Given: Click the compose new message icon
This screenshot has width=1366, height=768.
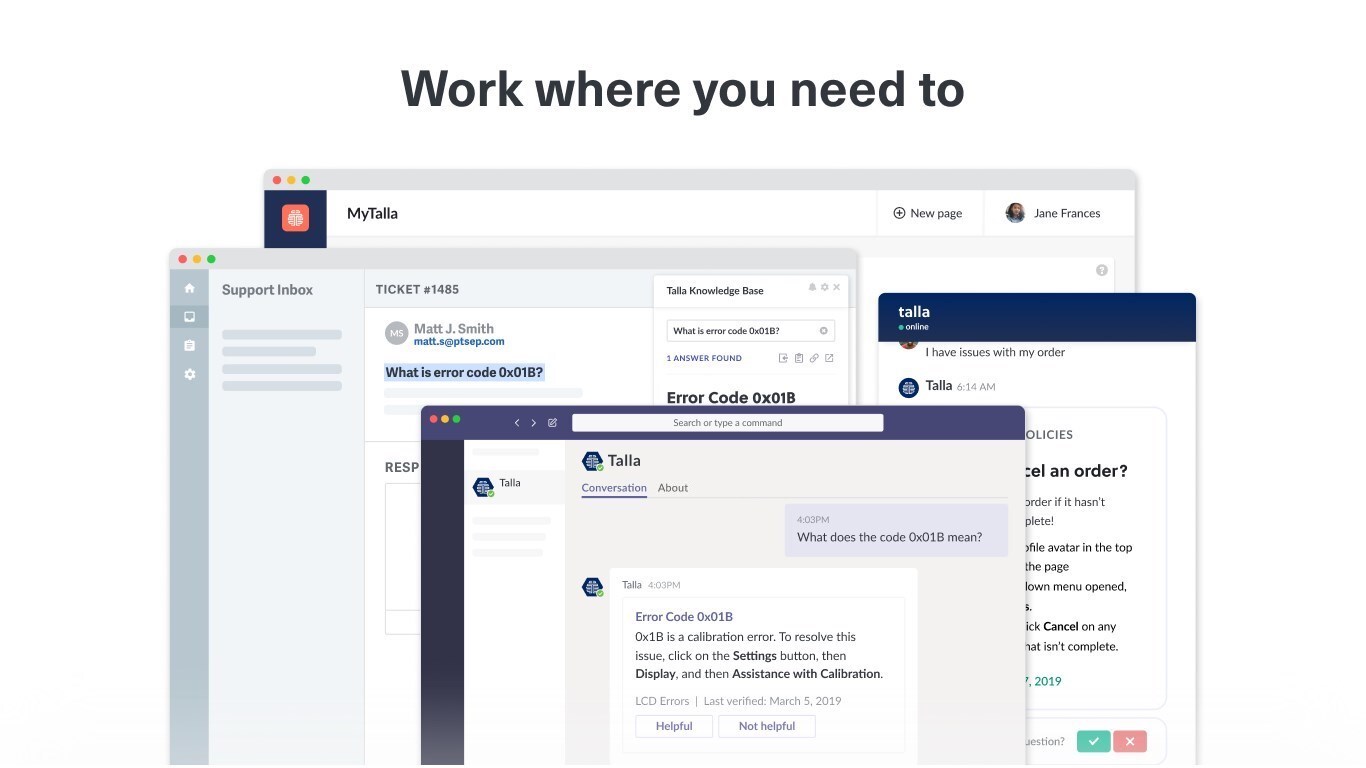Looking at the screenshot, I should [x=552, y=423].
